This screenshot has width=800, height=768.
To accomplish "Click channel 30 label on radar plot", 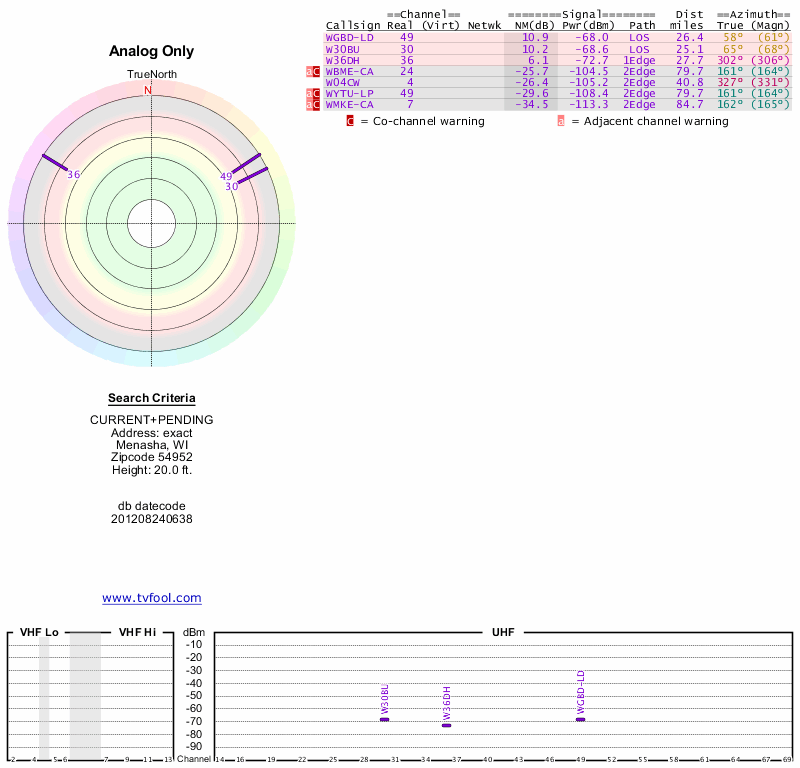I will point(232,187).
